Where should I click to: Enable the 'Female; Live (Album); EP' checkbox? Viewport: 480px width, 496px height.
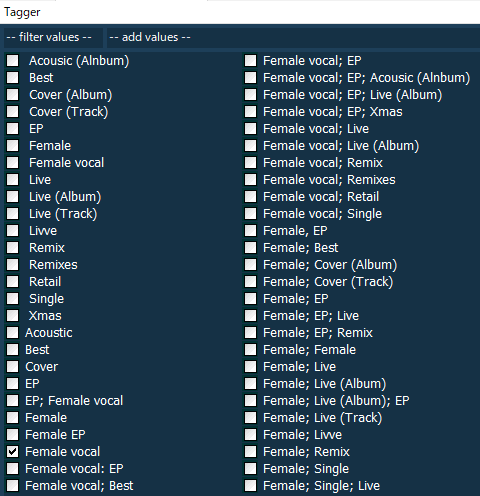(250, 400)
